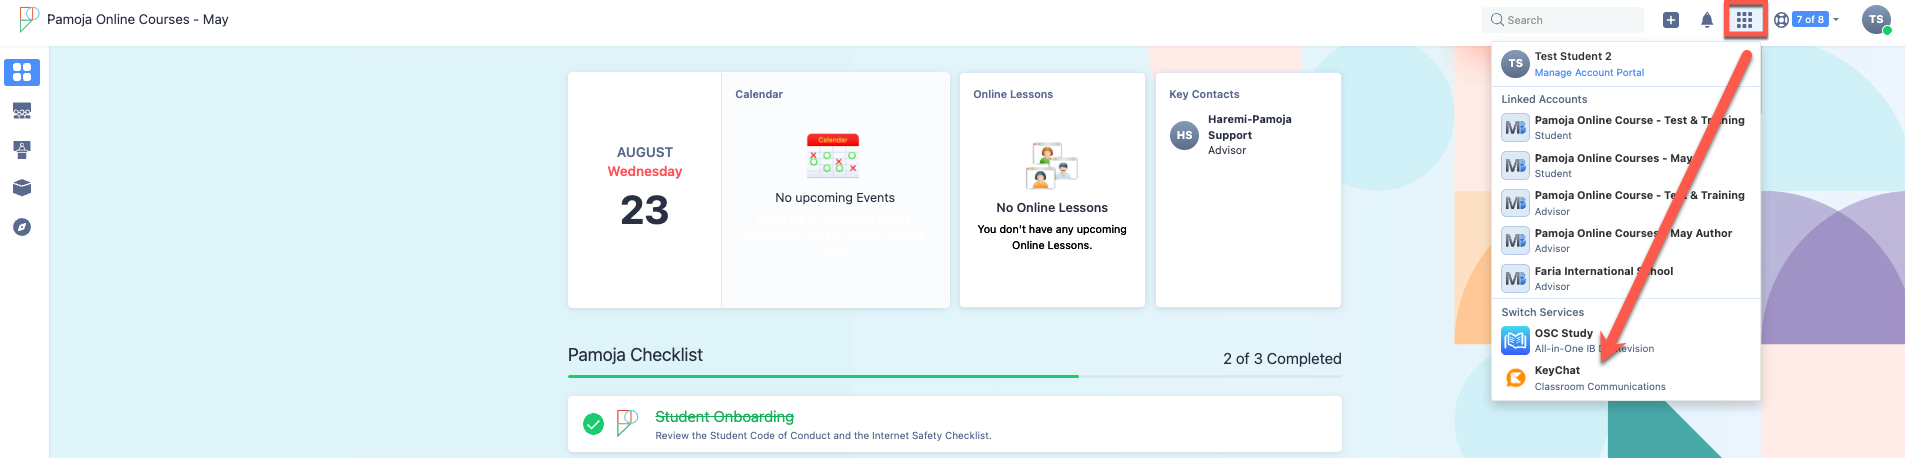Open the notifications bell
Image resolution: width=1905 pixels, height=458 pixels.
click(x=1707, y=20)
